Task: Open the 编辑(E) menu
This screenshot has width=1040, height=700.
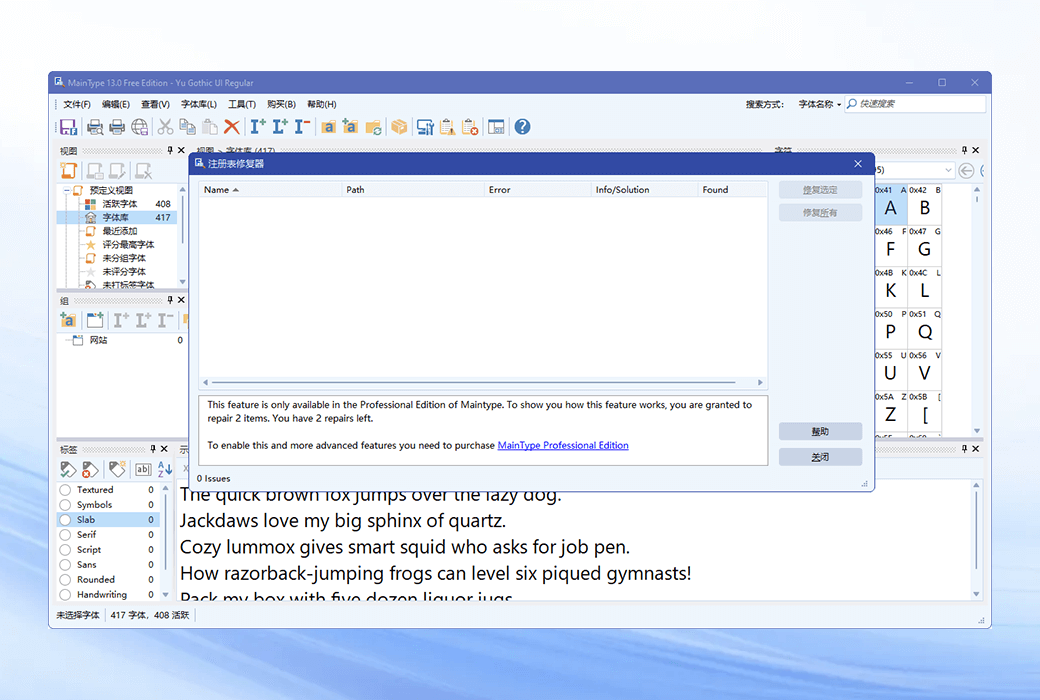Action: (116, 104)
